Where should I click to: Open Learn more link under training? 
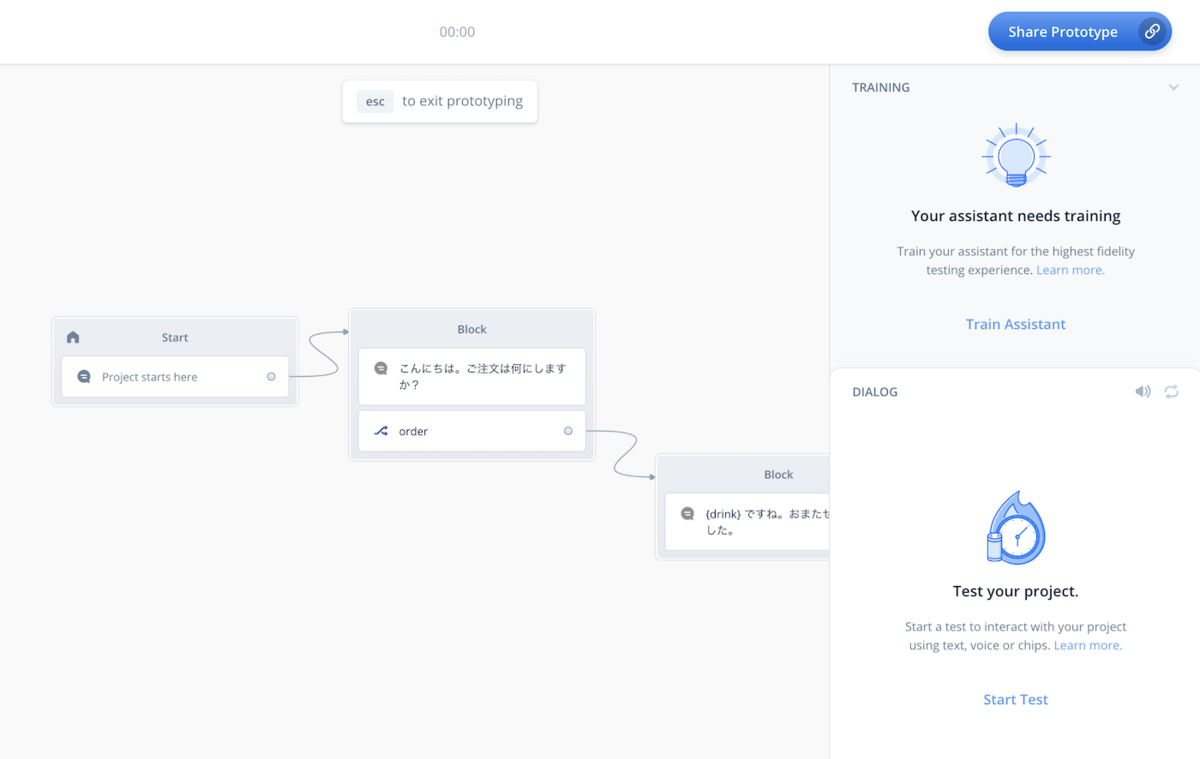click(1070, 270)
